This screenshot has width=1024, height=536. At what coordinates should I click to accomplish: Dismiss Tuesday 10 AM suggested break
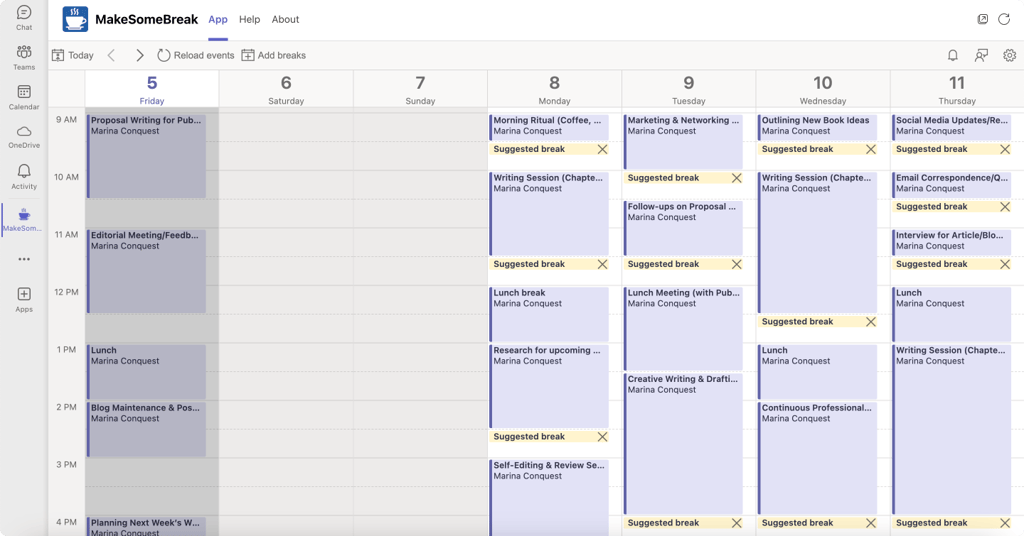tap(737, 178)
